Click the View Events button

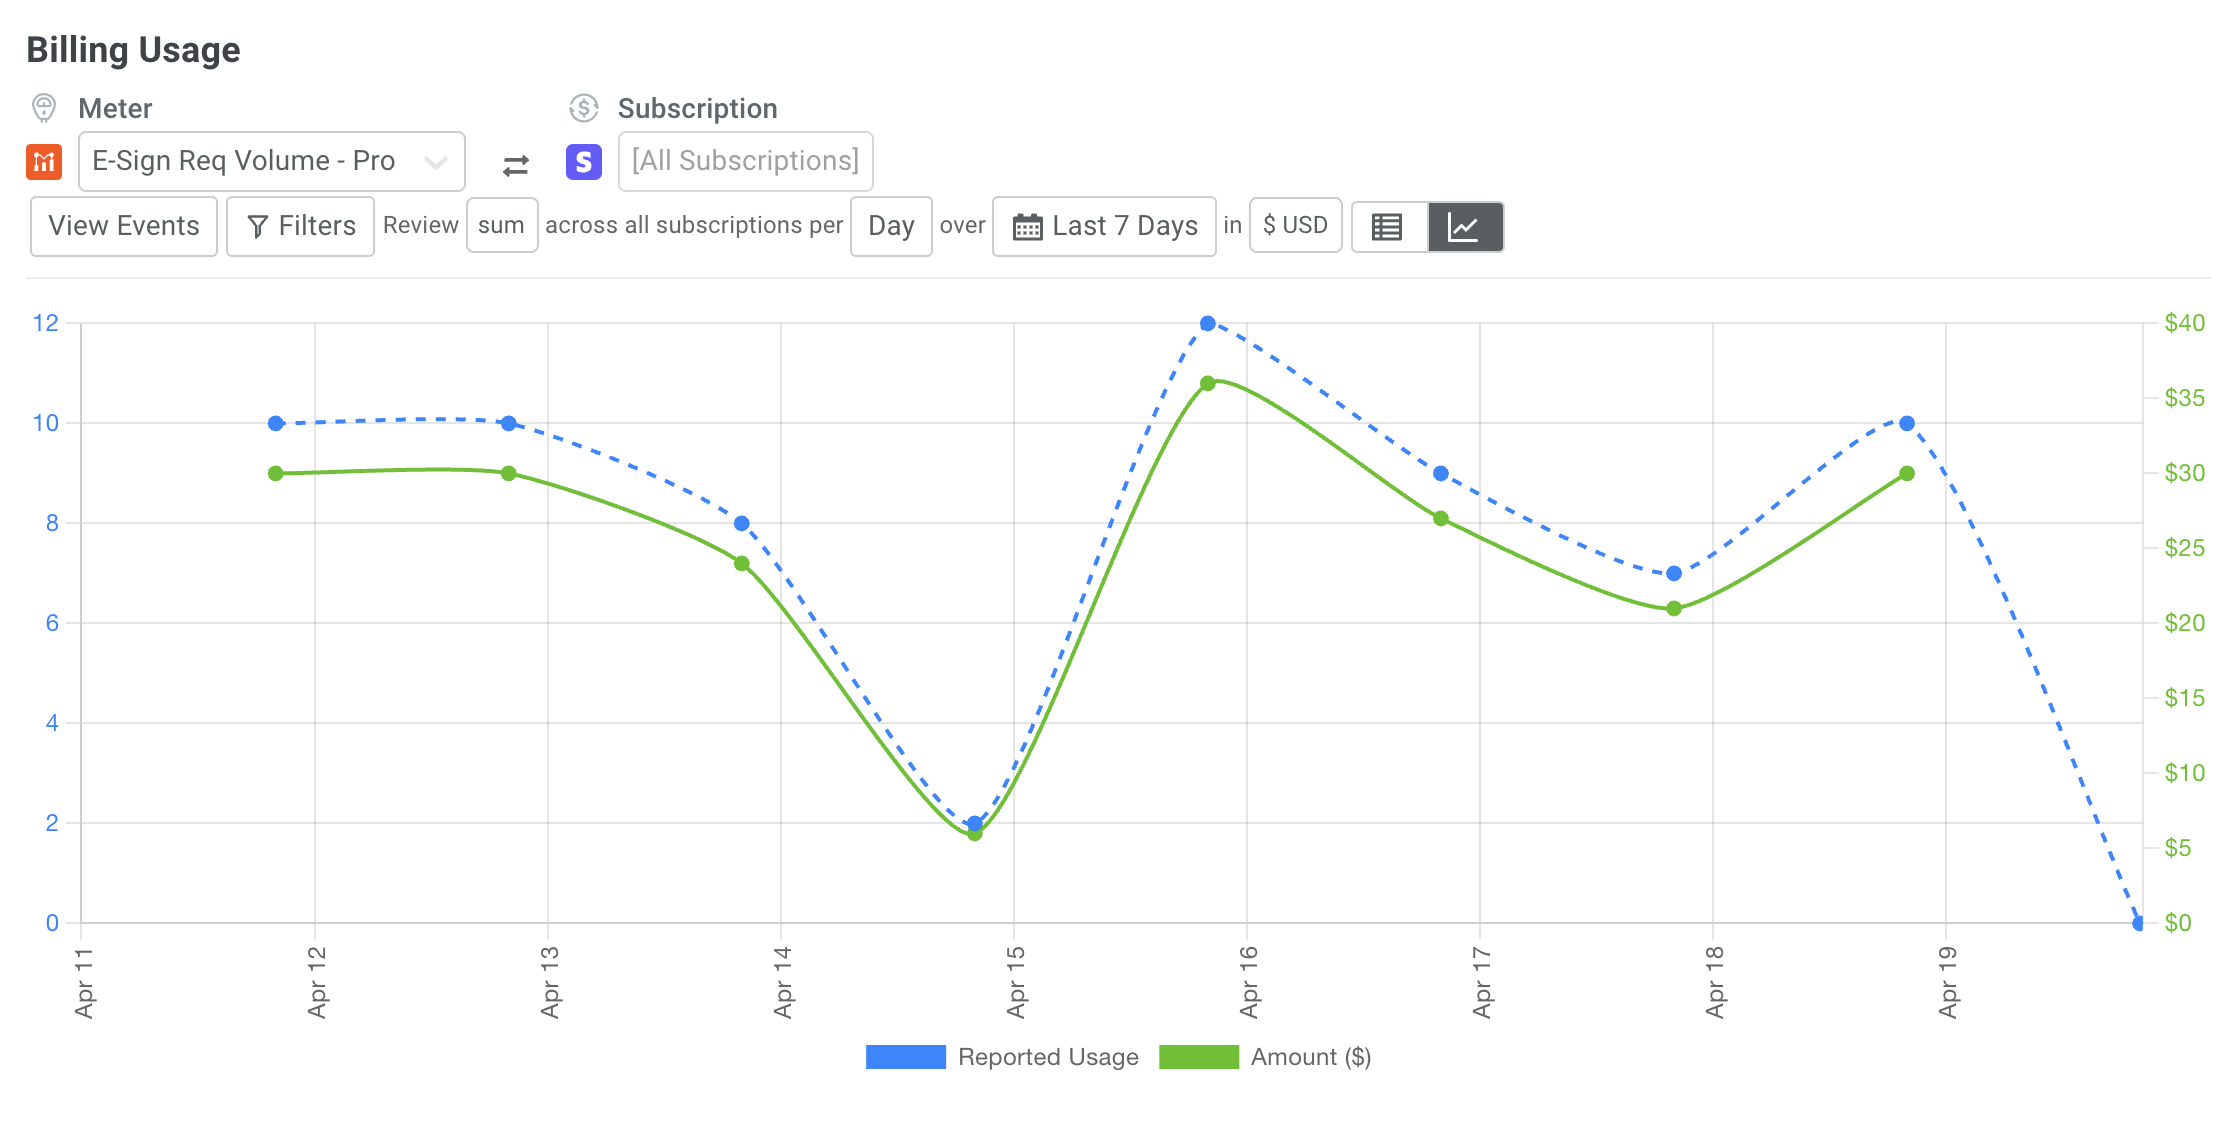pyautogui.click(x=123, y=226)
